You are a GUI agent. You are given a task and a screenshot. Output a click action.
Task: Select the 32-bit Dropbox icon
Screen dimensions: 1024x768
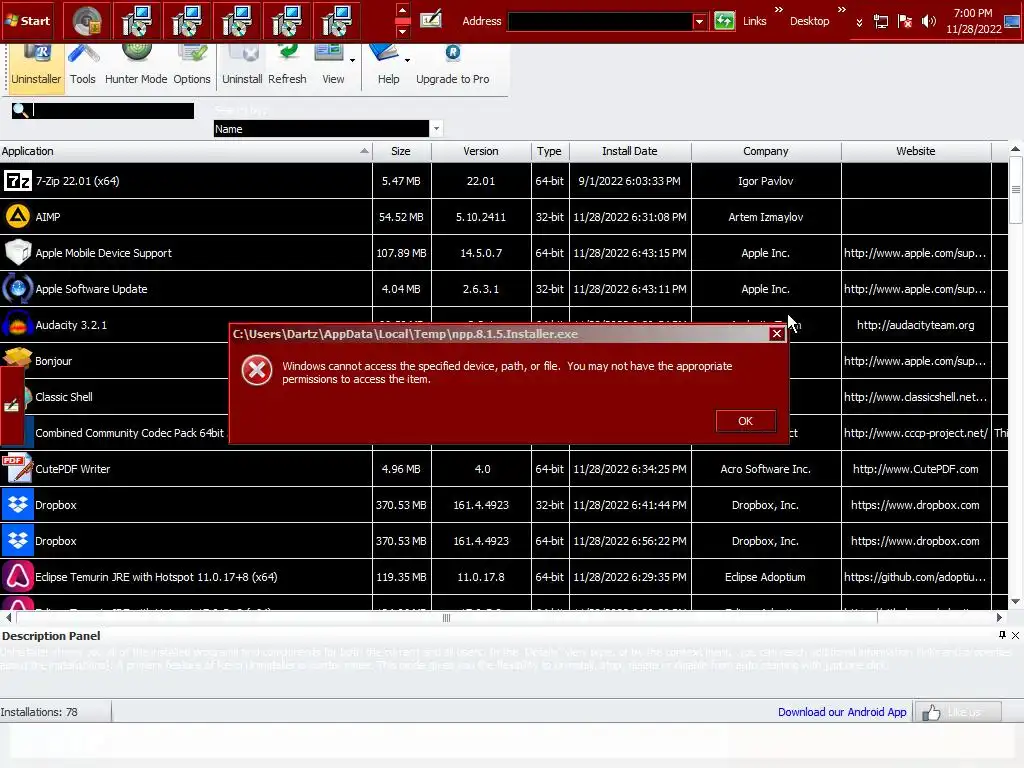pyautogui.click(x=18, y=505)
